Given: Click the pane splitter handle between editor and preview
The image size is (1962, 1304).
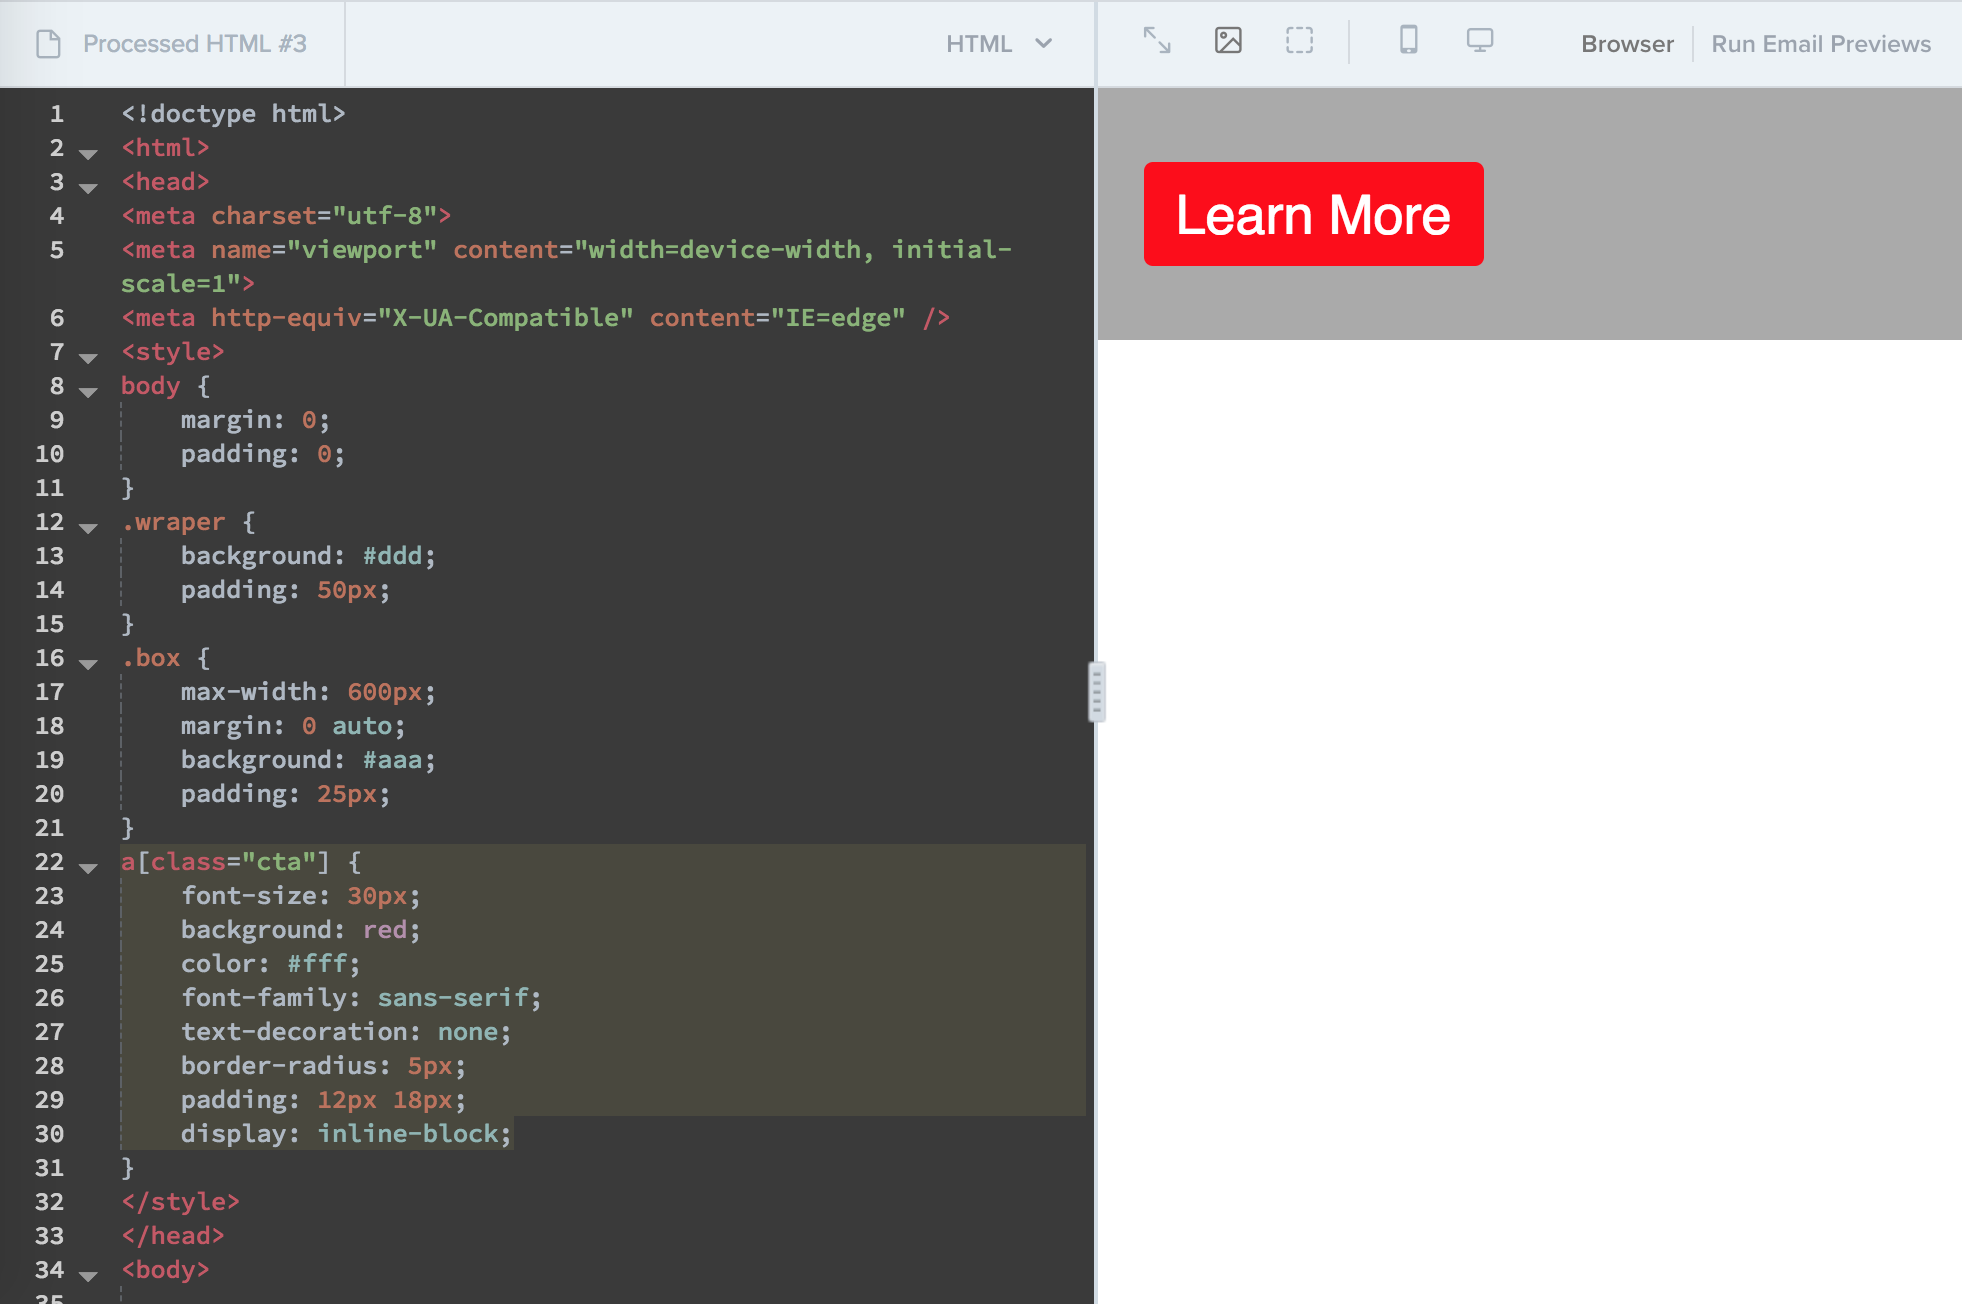Looking at the screenshot, I should click(x=1096, y=691).
